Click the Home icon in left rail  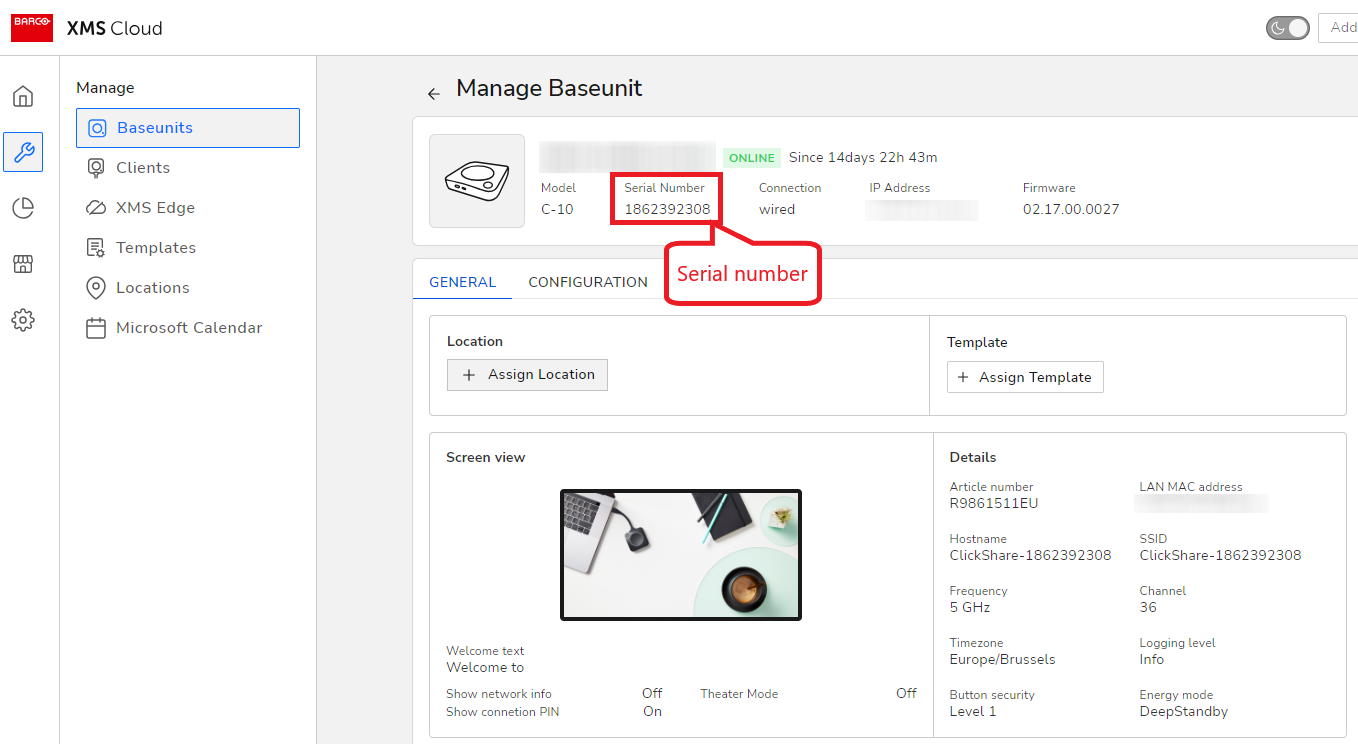(23, 97)
